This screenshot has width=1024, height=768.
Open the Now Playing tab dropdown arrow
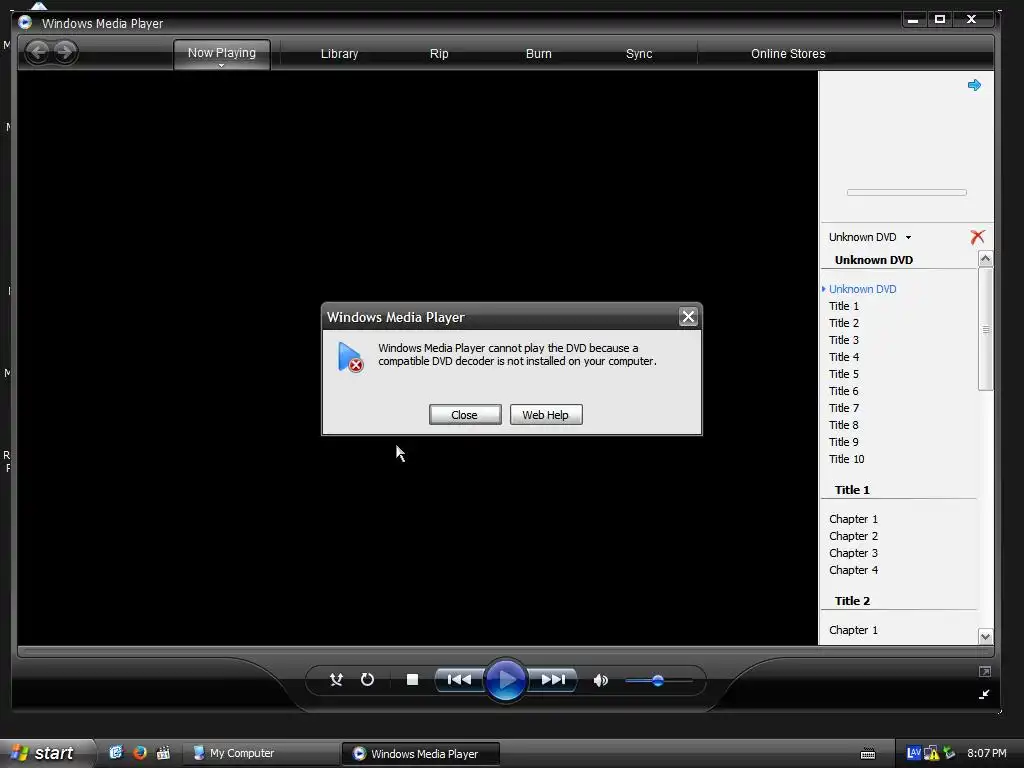point(221,65)
